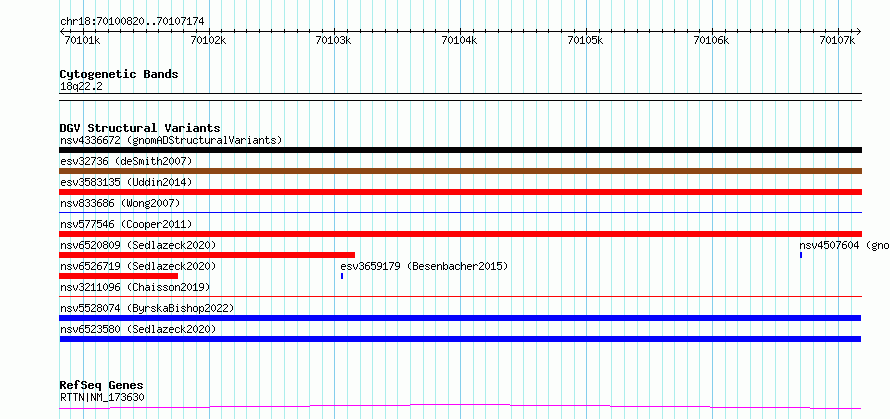This screenshot has height=419, width=890.
Task: Click the right arrow of the ruler
Action: tap(858, 31)
